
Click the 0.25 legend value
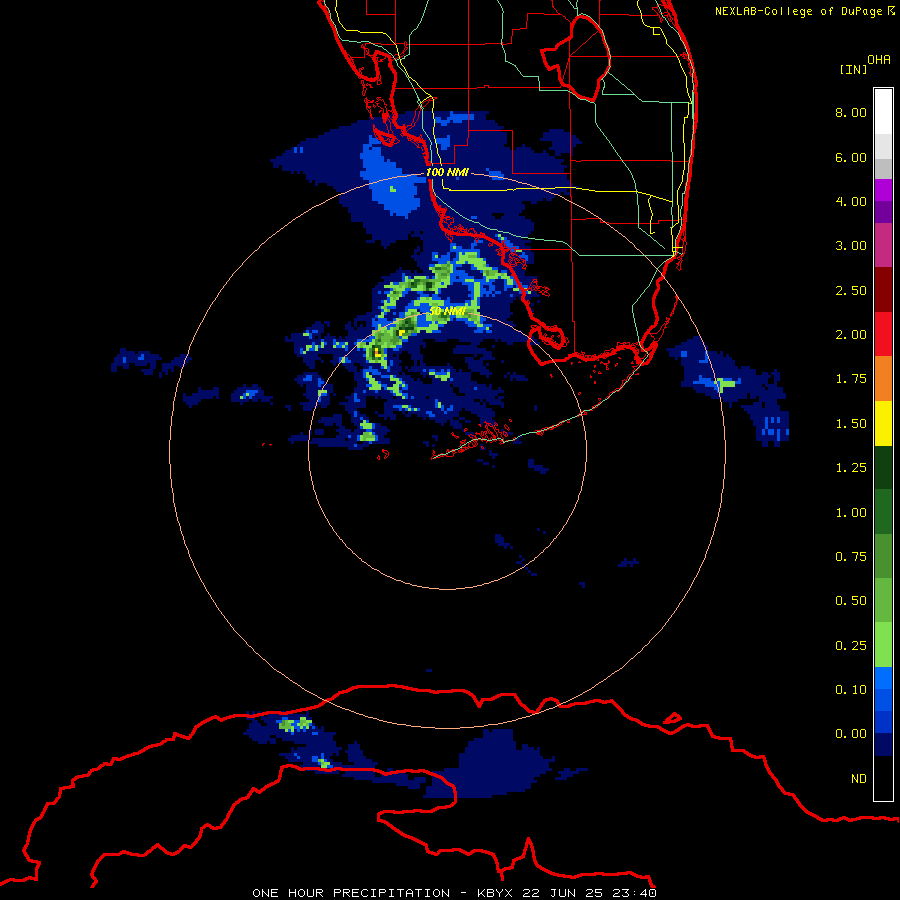tap(851, 646)
